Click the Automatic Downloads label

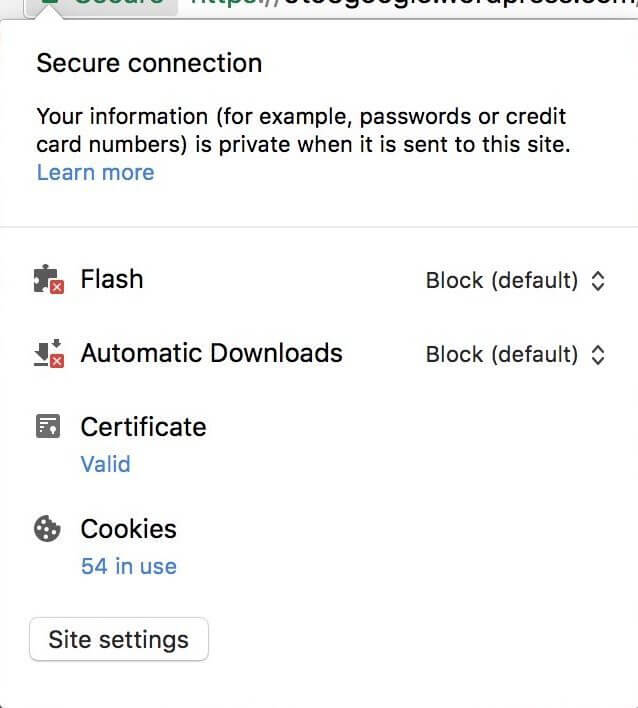[211, 353]
